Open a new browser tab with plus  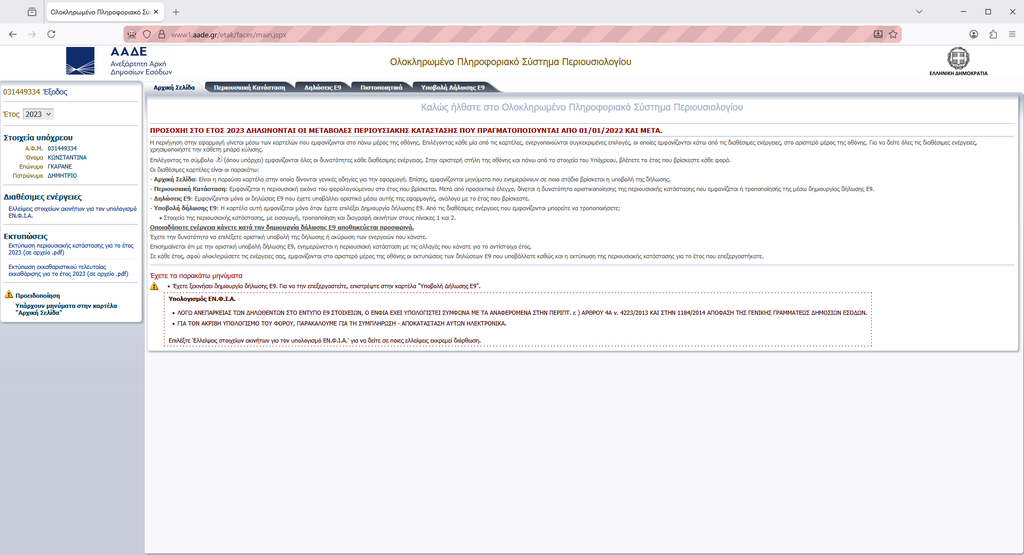pos(176,11)
